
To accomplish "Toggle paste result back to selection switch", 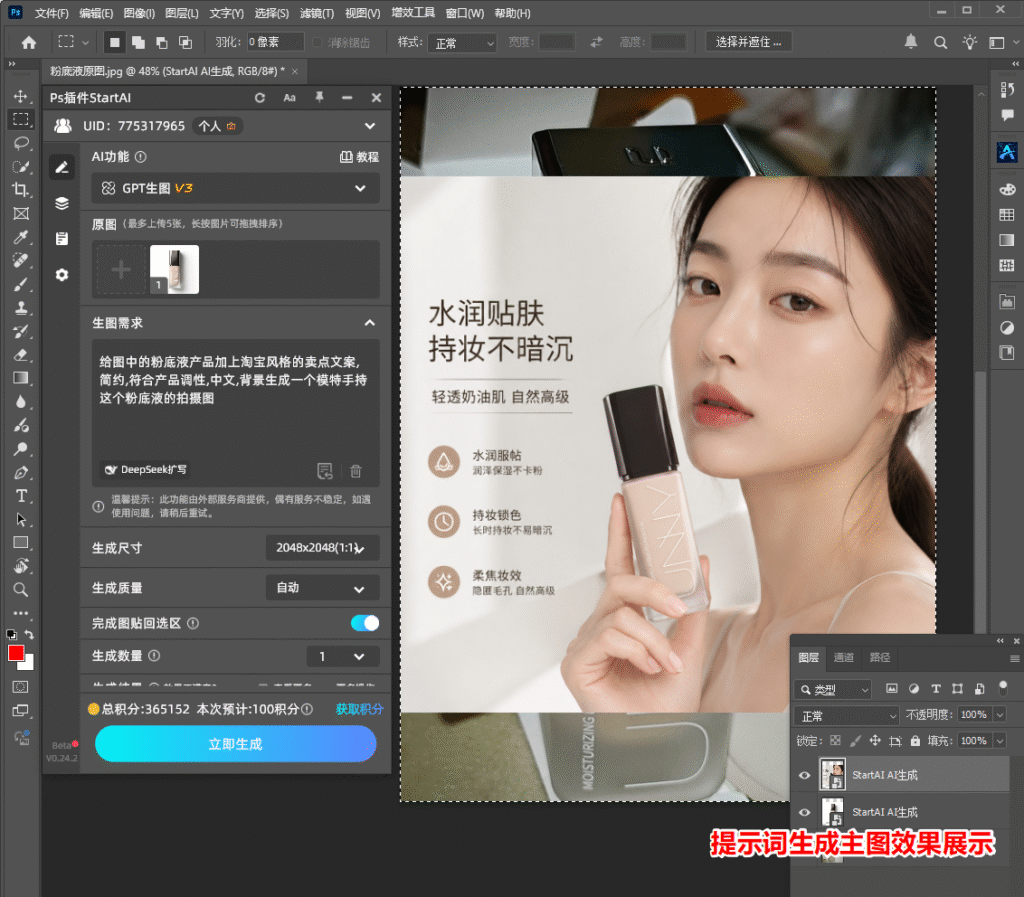I will 365,623.
